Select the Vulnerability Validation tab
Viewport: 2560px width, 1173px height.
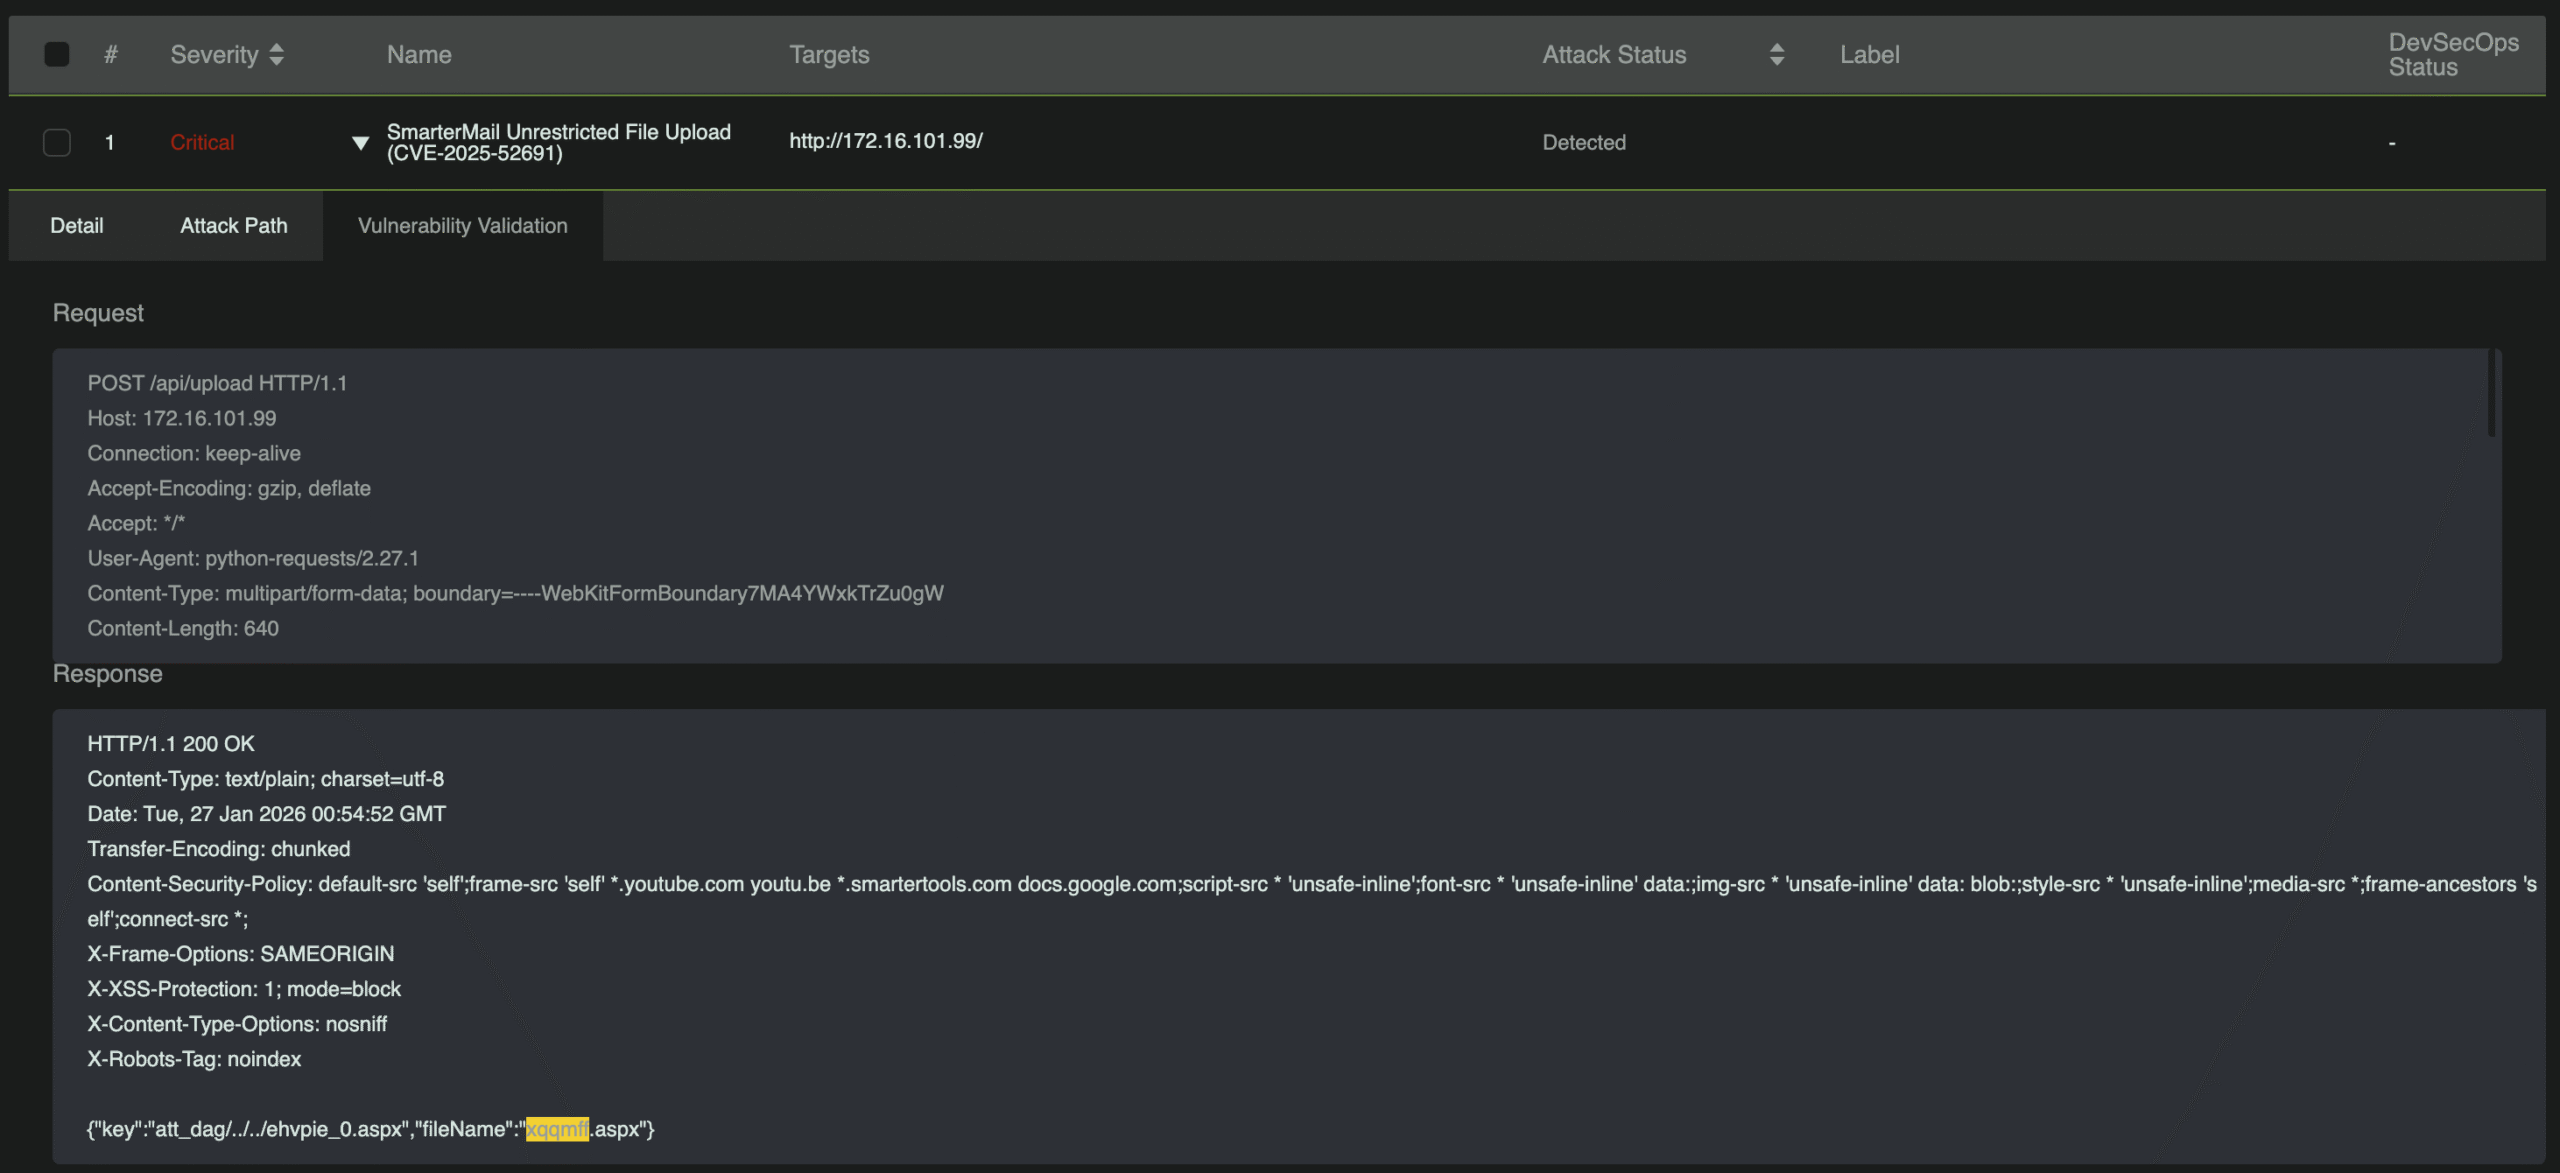pyautogui.click(x=462, y=226)
